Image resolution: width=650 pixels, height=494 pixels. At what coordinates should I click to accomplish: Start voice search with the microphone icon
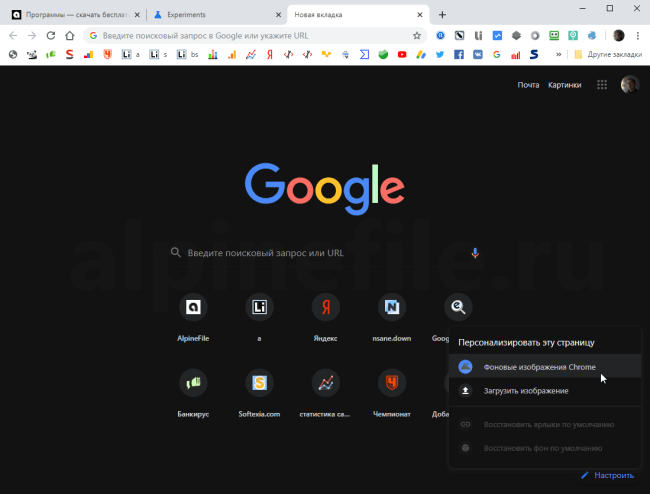pyautogui.click(x=475, y=253)
